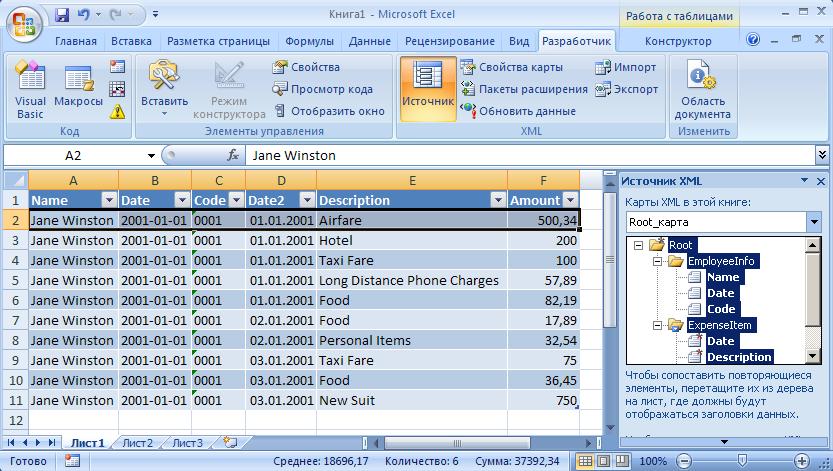Viewport: 833px width, 471px height.
Task: Open the Главная ribbon tab
Action: pos(76,41)
